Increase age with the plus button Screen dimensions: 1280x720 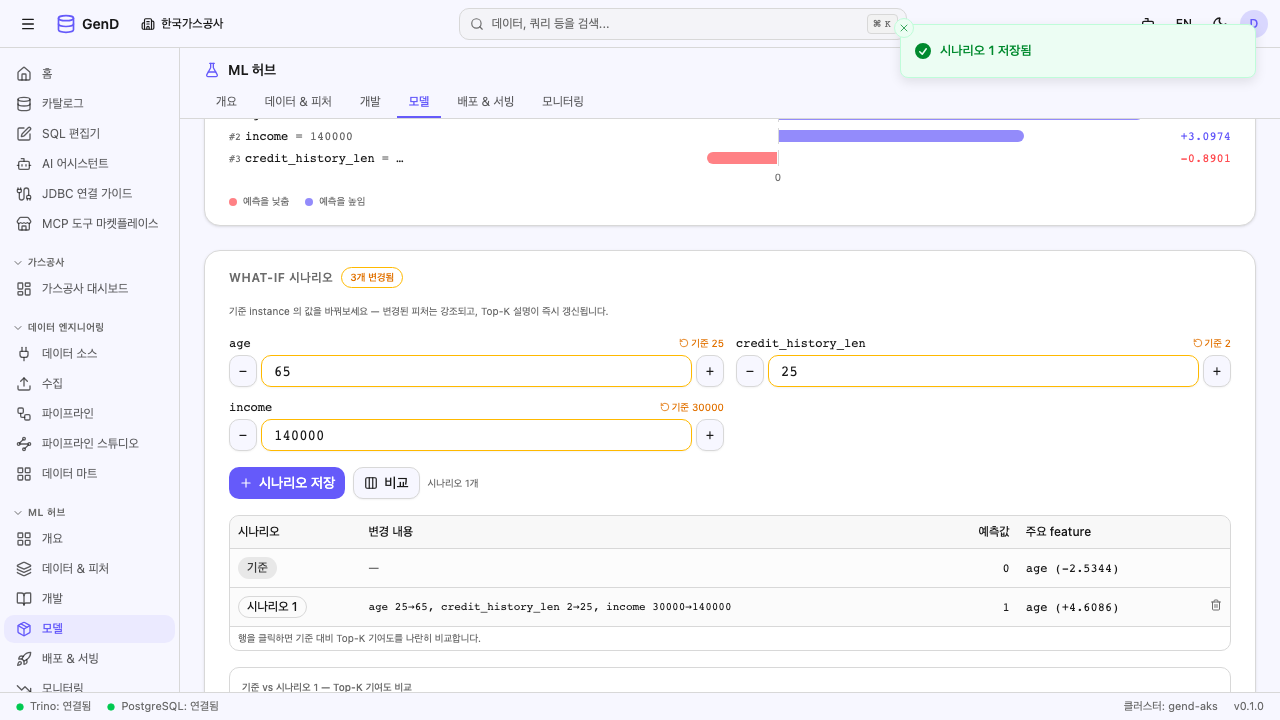(710, 371)
